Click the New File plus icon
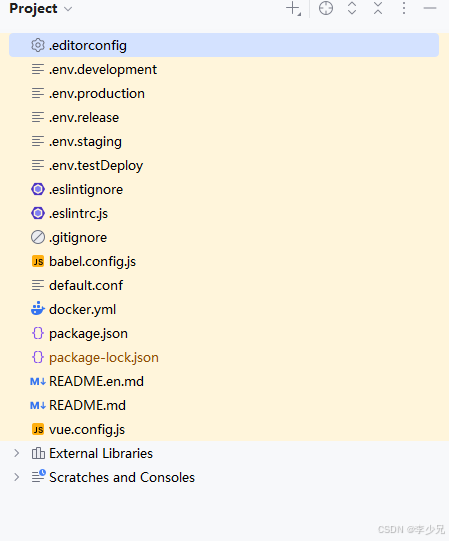449x541 pixels. click(x=294, y=8)
